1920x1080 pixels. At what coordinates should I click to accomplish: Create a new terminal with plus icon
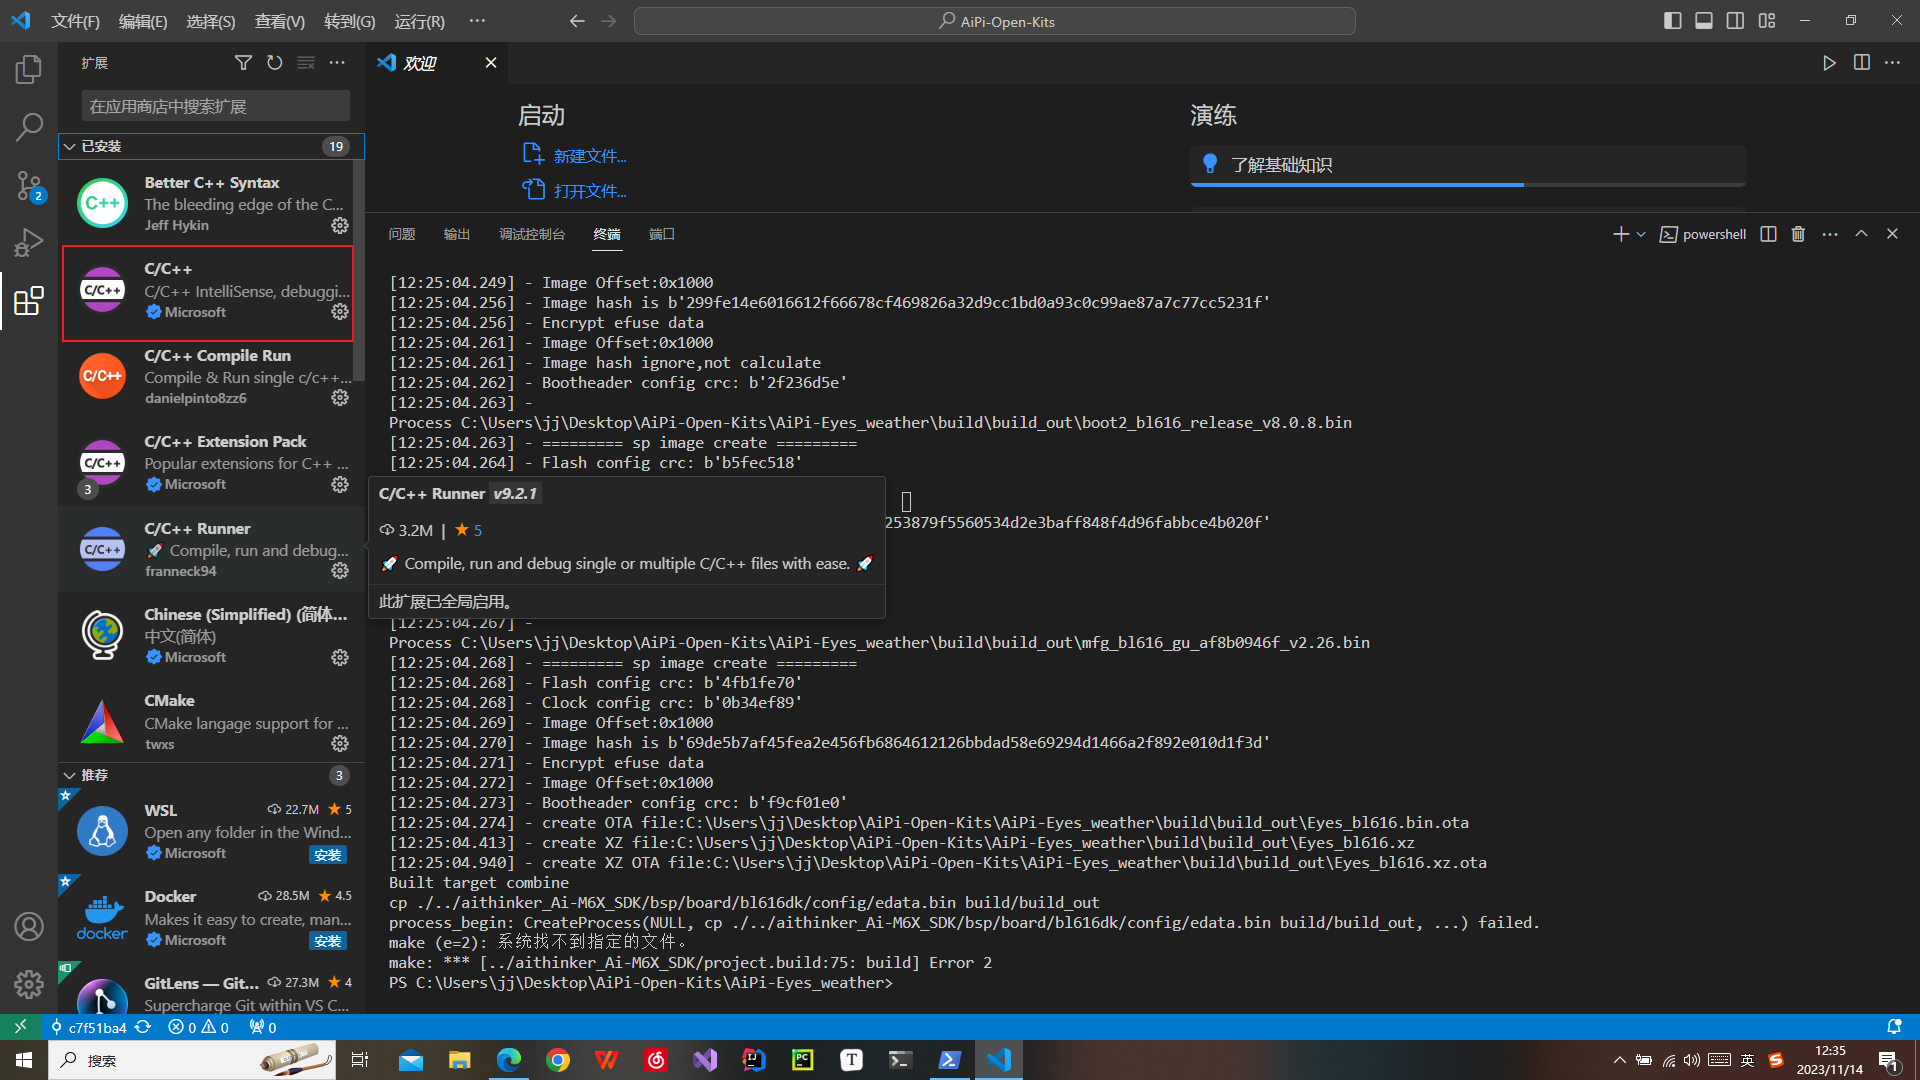click(1621, 234)
